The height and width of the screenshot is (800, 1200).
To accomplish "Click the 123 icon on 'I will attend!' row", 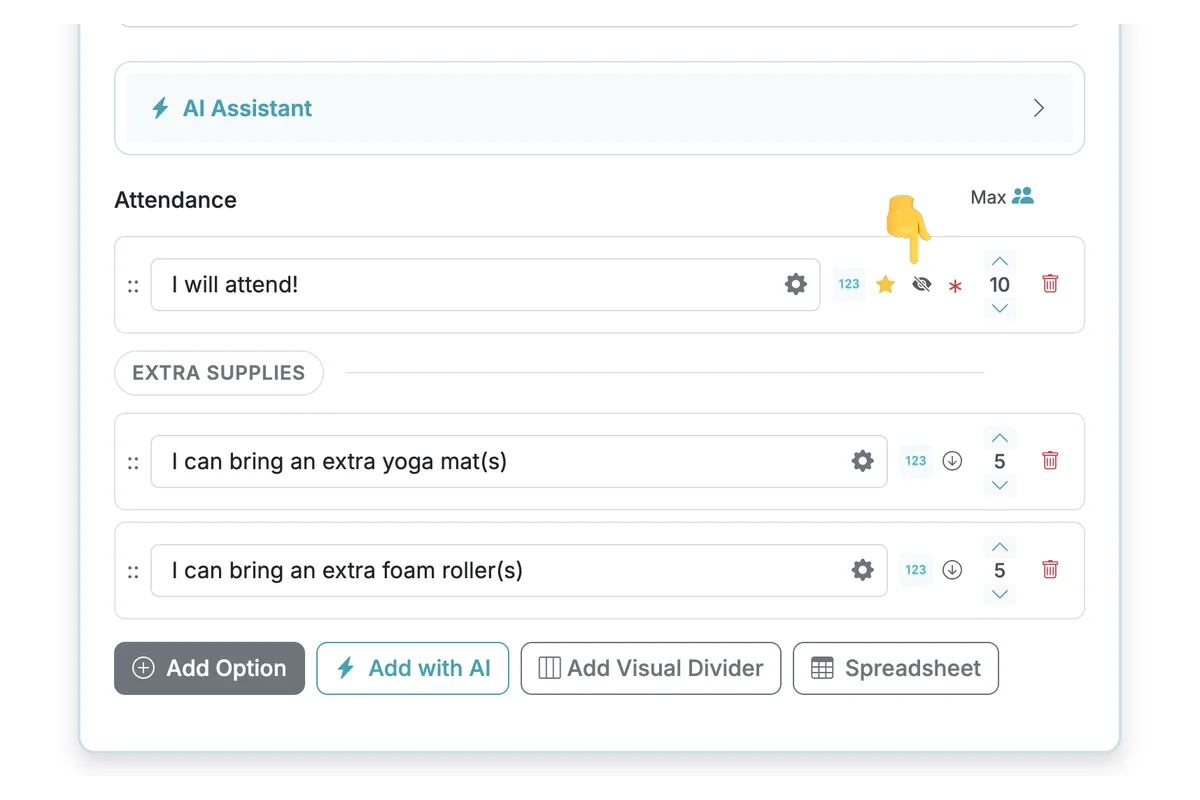I will click(x=849, y=284).
